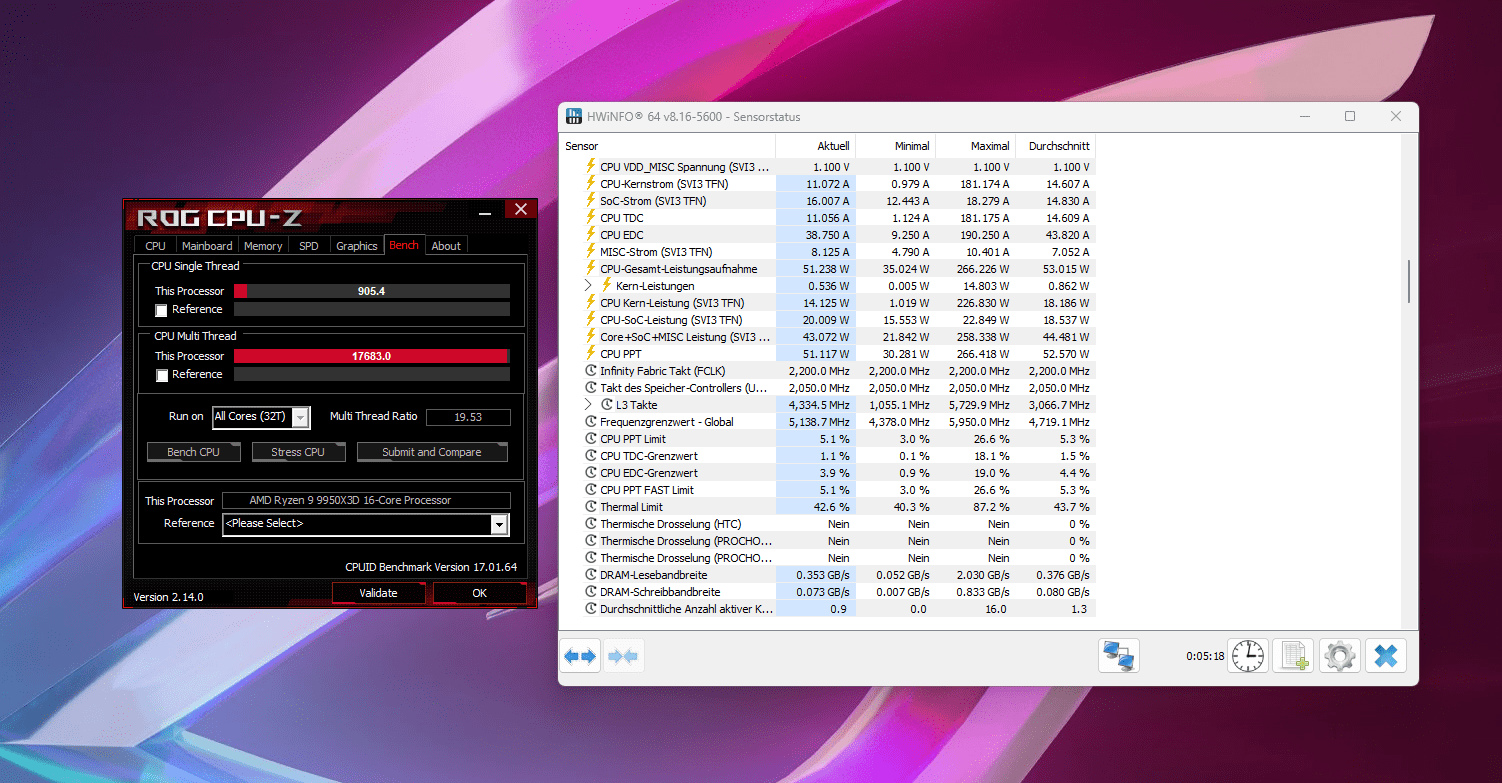Click the clock icon beside CPU PPT FAST Limit
The height and width of the screenshot is (783, 1502).
pyautogui.click(x=591, y=490)
